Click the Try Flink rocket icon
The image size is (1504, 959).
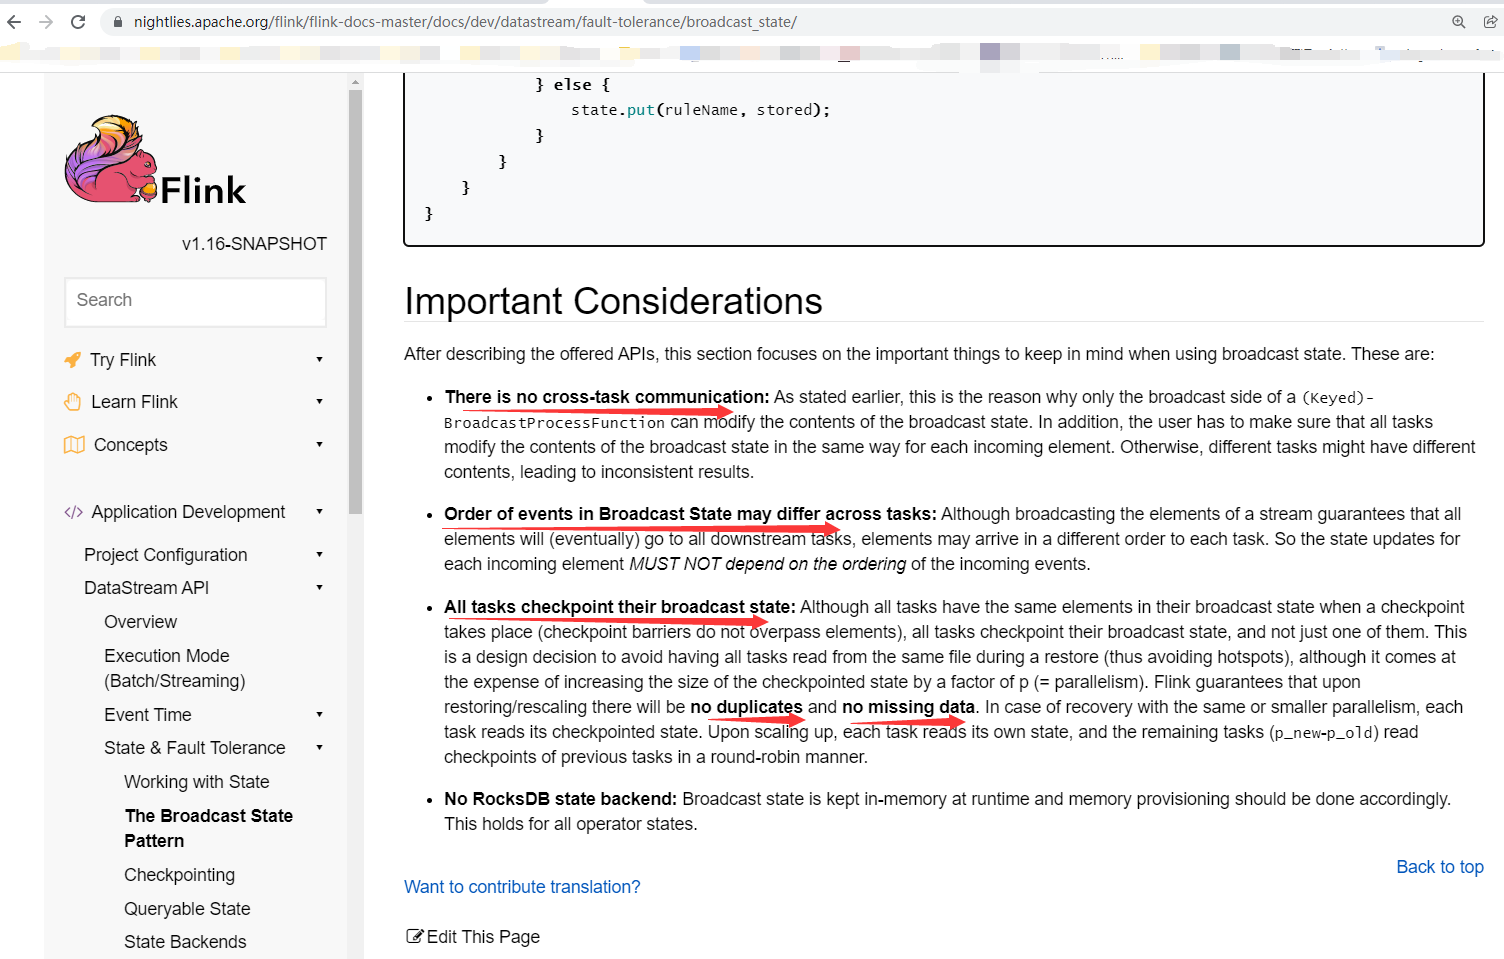[73, 360]
